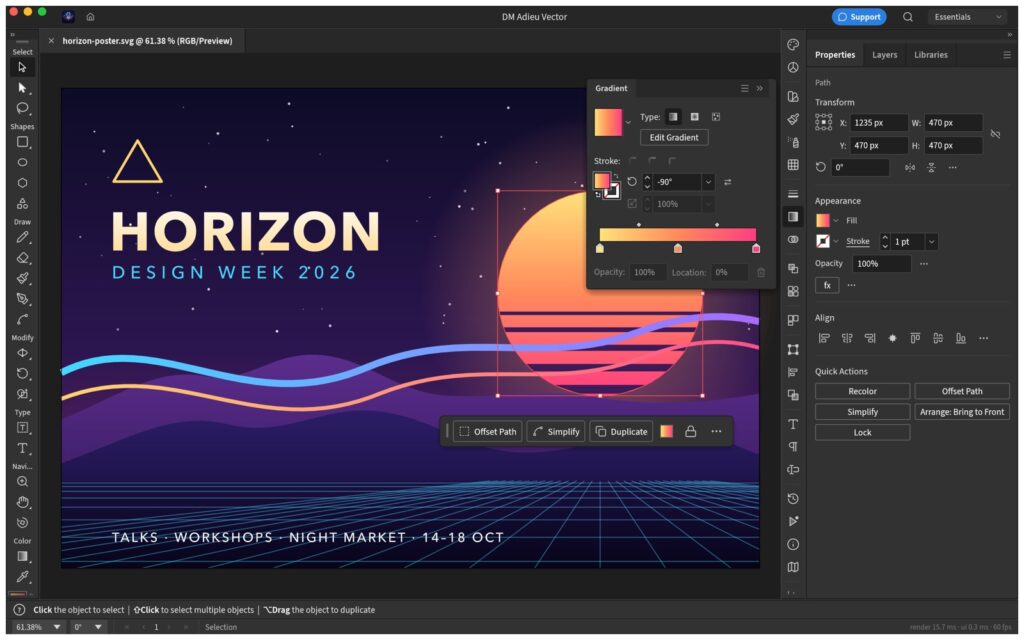Image resolution: width=1024 pixels, height=640 pixels.
Task: Open the History panel icon
Action: [793, 499]
